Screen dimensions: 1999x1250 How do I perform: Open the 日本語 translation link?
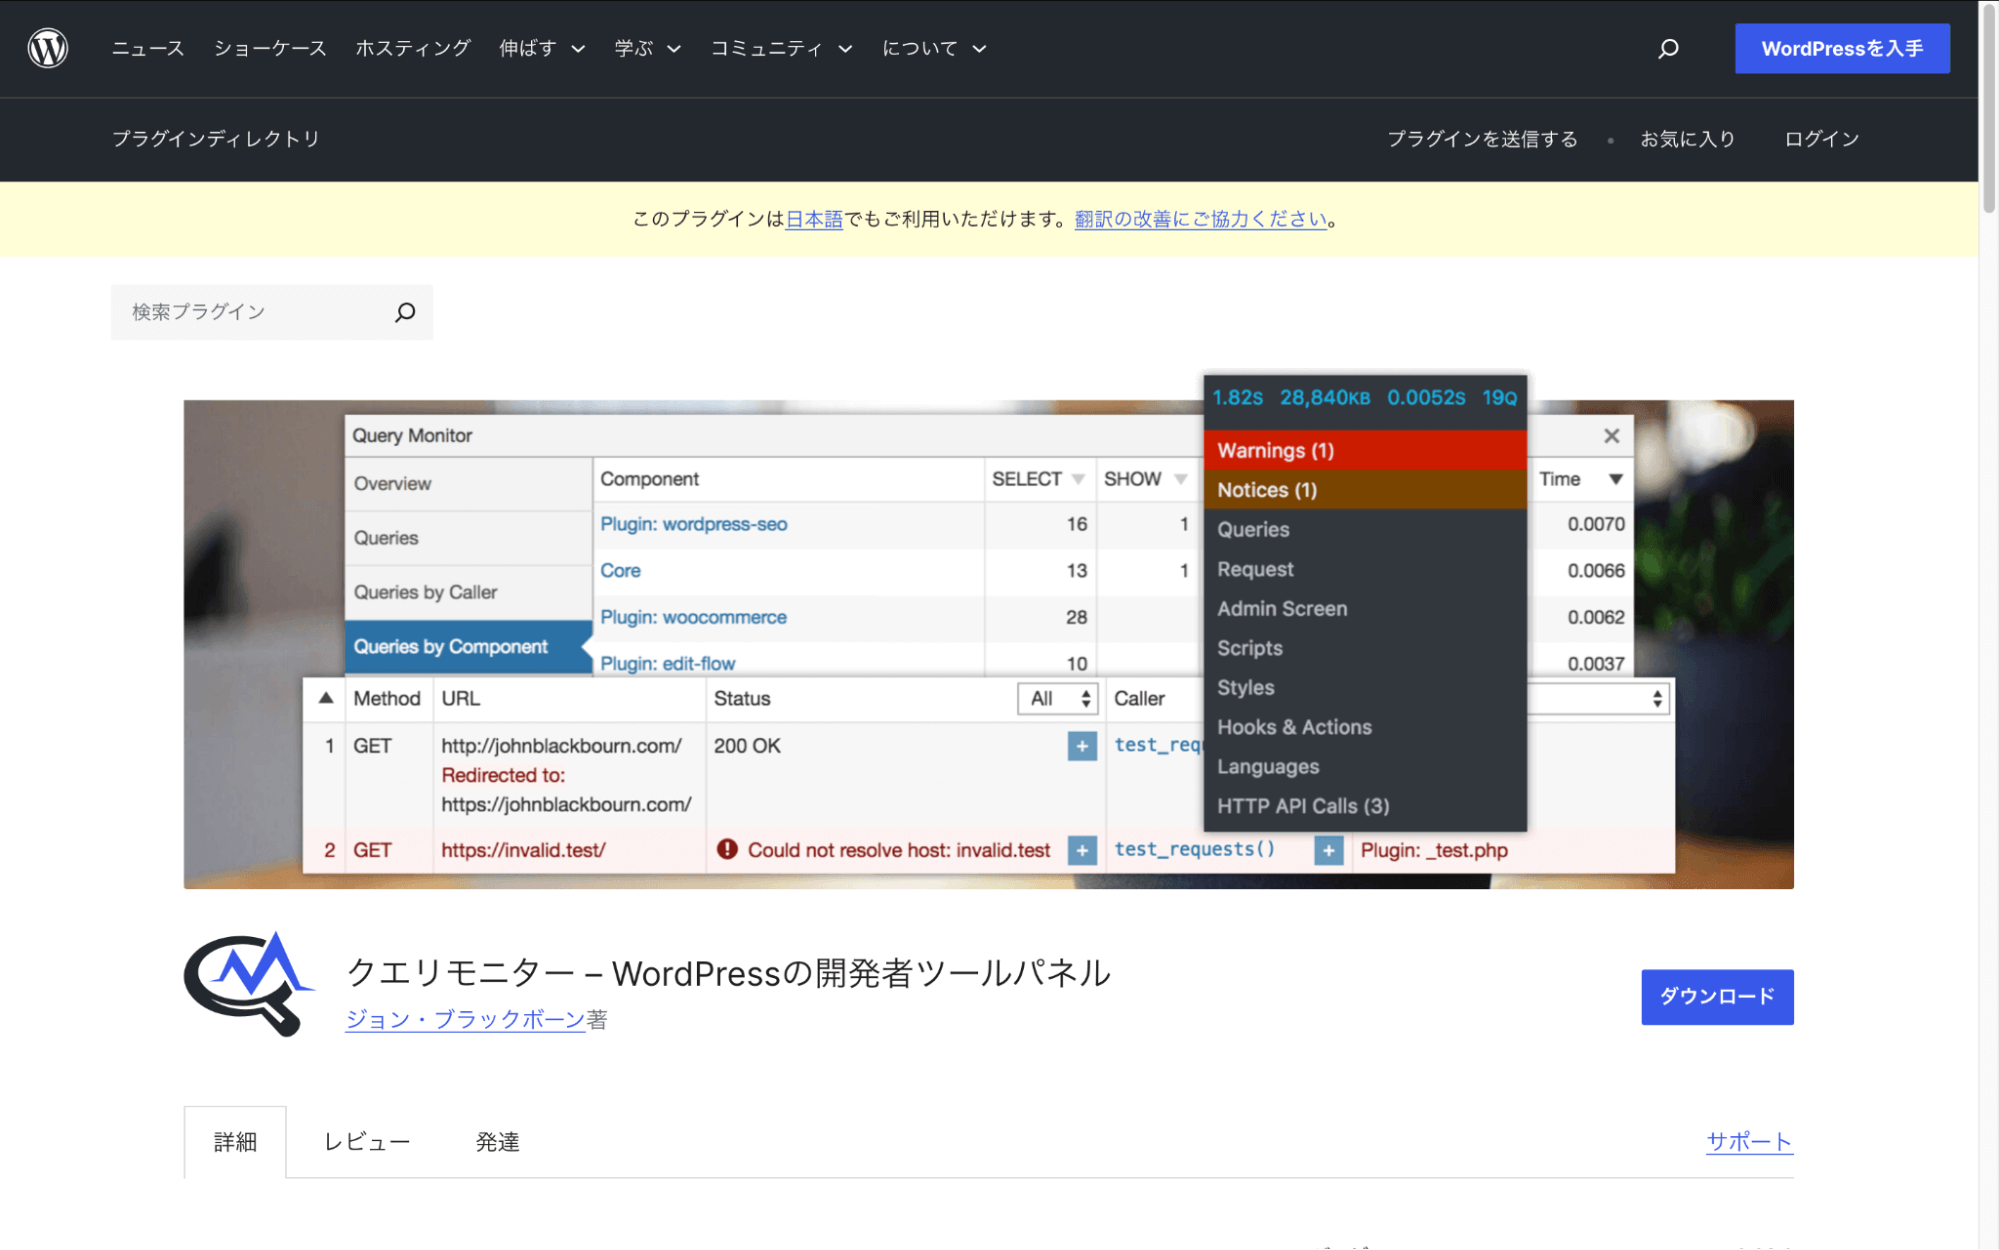(813, 218)
